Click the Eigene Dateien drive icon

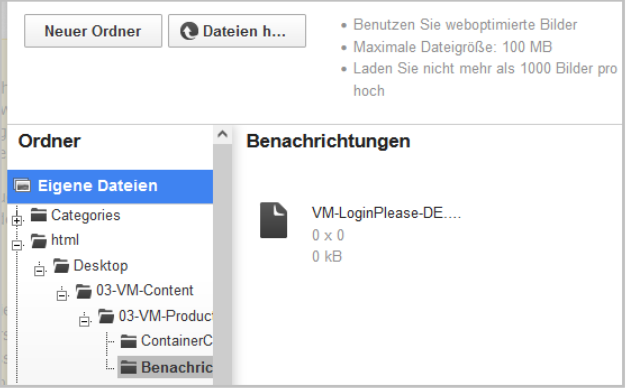(22, 186)
